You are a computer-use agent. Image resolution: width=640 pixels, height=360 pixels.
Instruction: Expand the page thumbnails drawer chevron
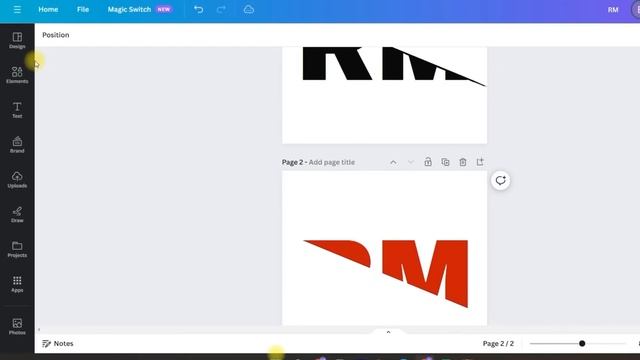click(388, 332)
